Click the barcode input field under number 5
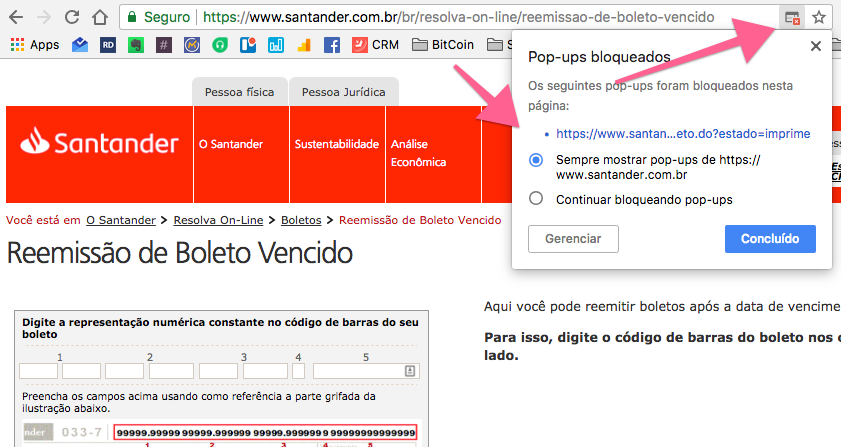Image resolution: width=841 pixels, height=447 pixels. (x=366, y=371)
